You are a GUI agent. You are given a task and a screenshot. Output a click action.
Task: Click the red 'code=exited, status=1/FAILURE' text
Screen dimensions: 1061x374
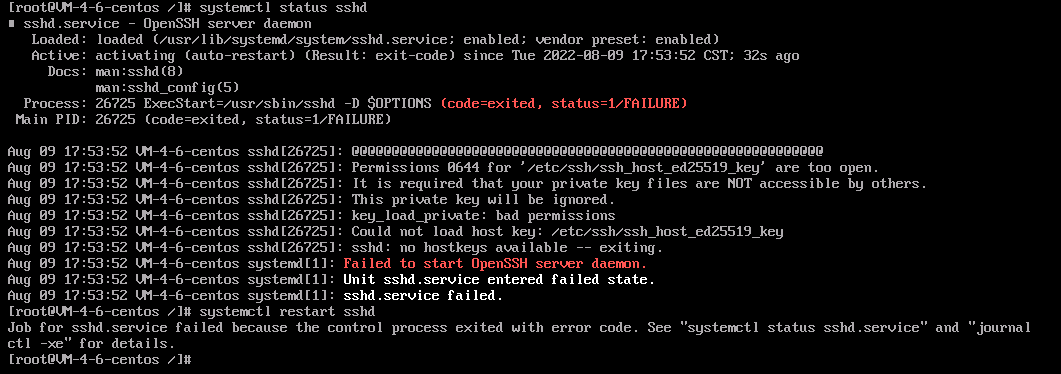[564, 103]
